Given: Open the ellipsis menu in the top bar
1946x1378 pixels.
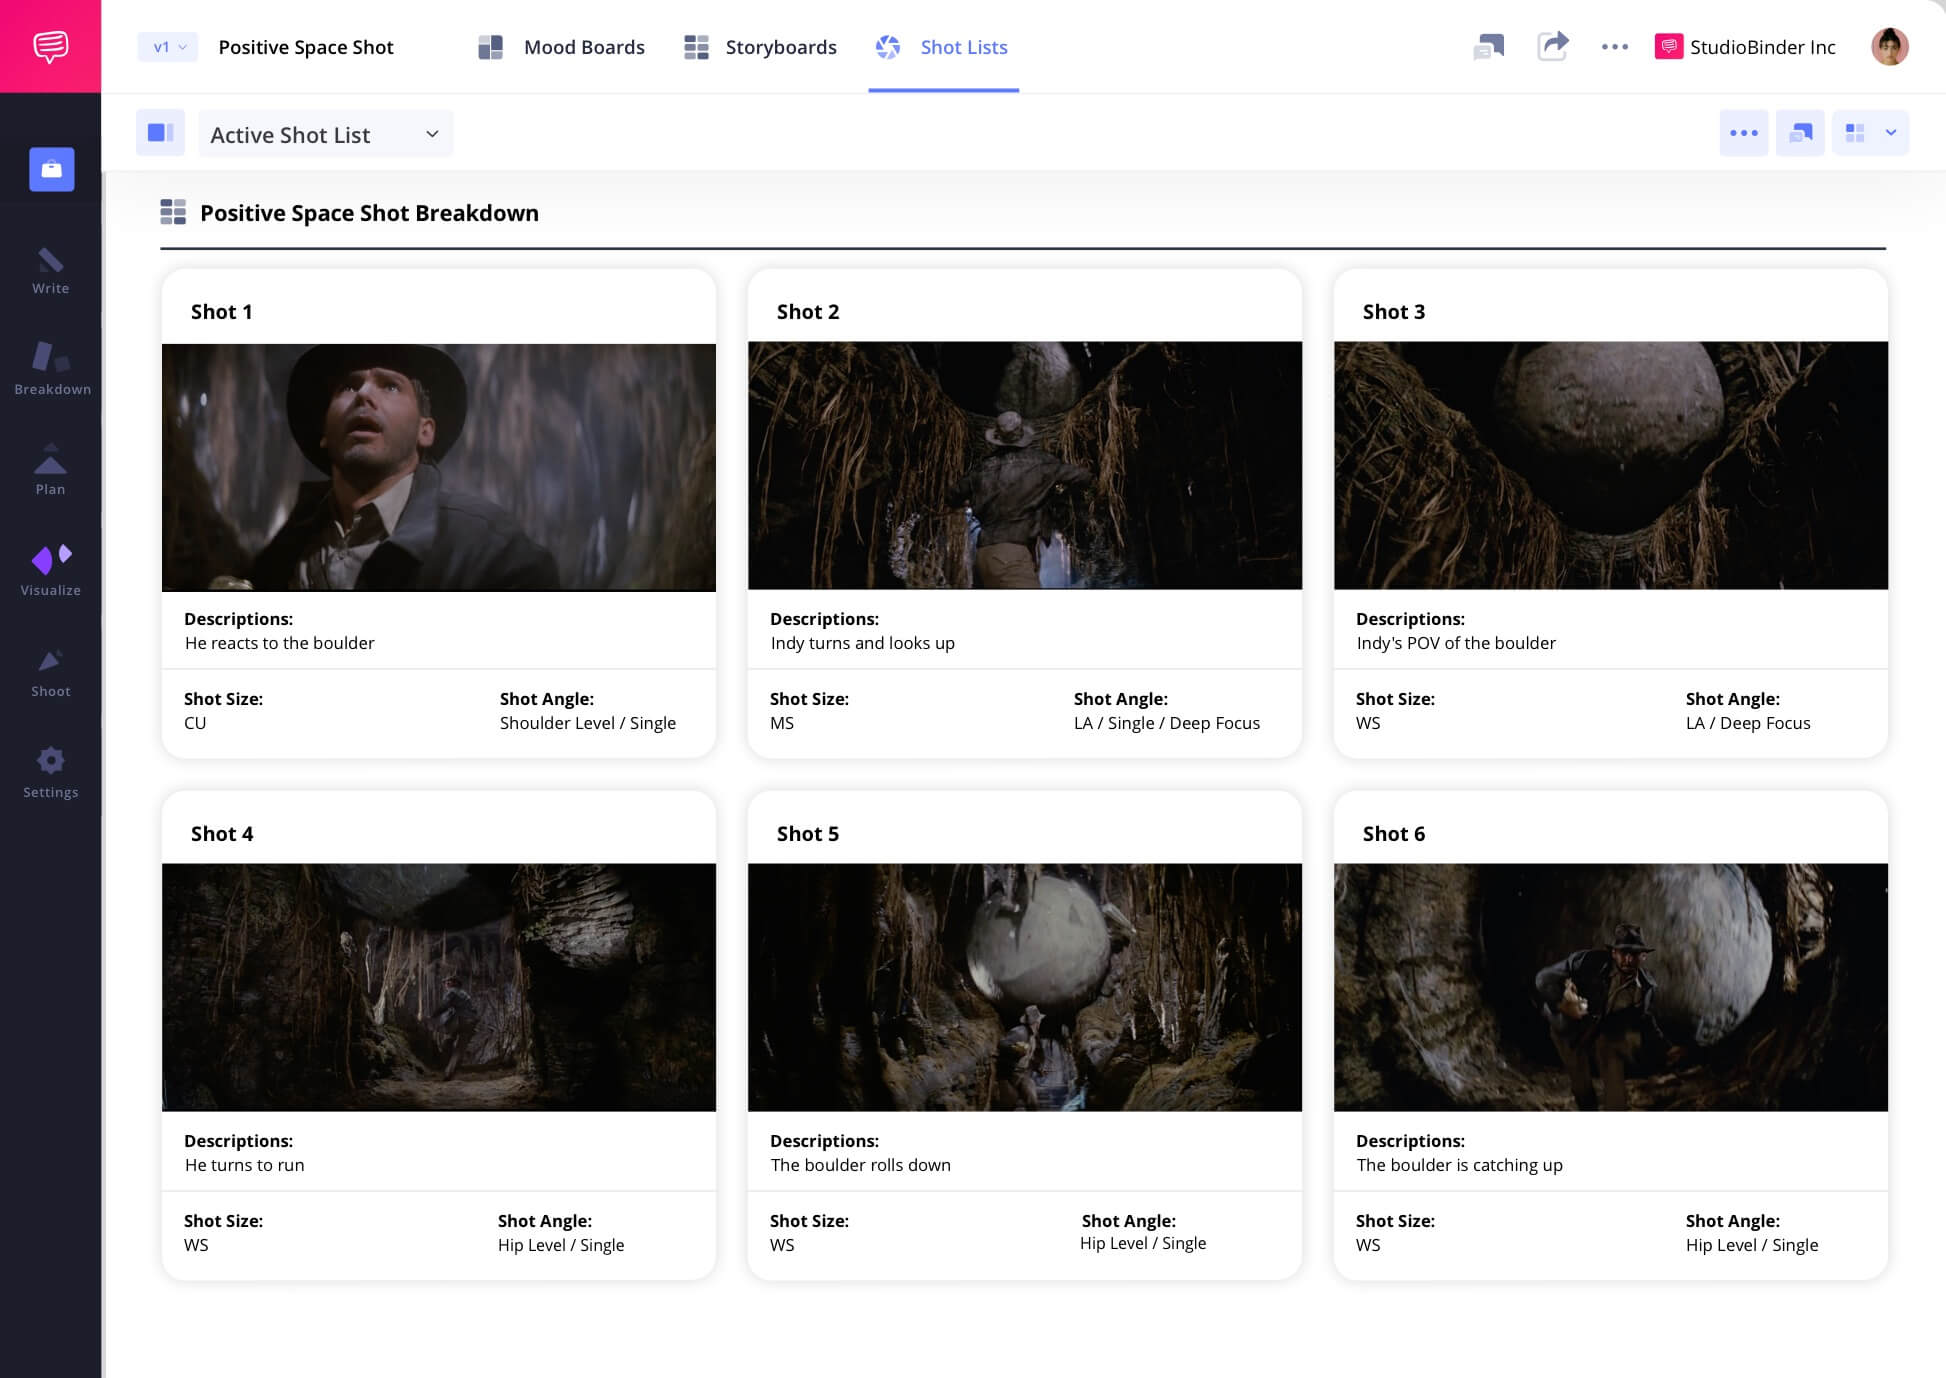Looking at the screenshot, I should 1615,46.
